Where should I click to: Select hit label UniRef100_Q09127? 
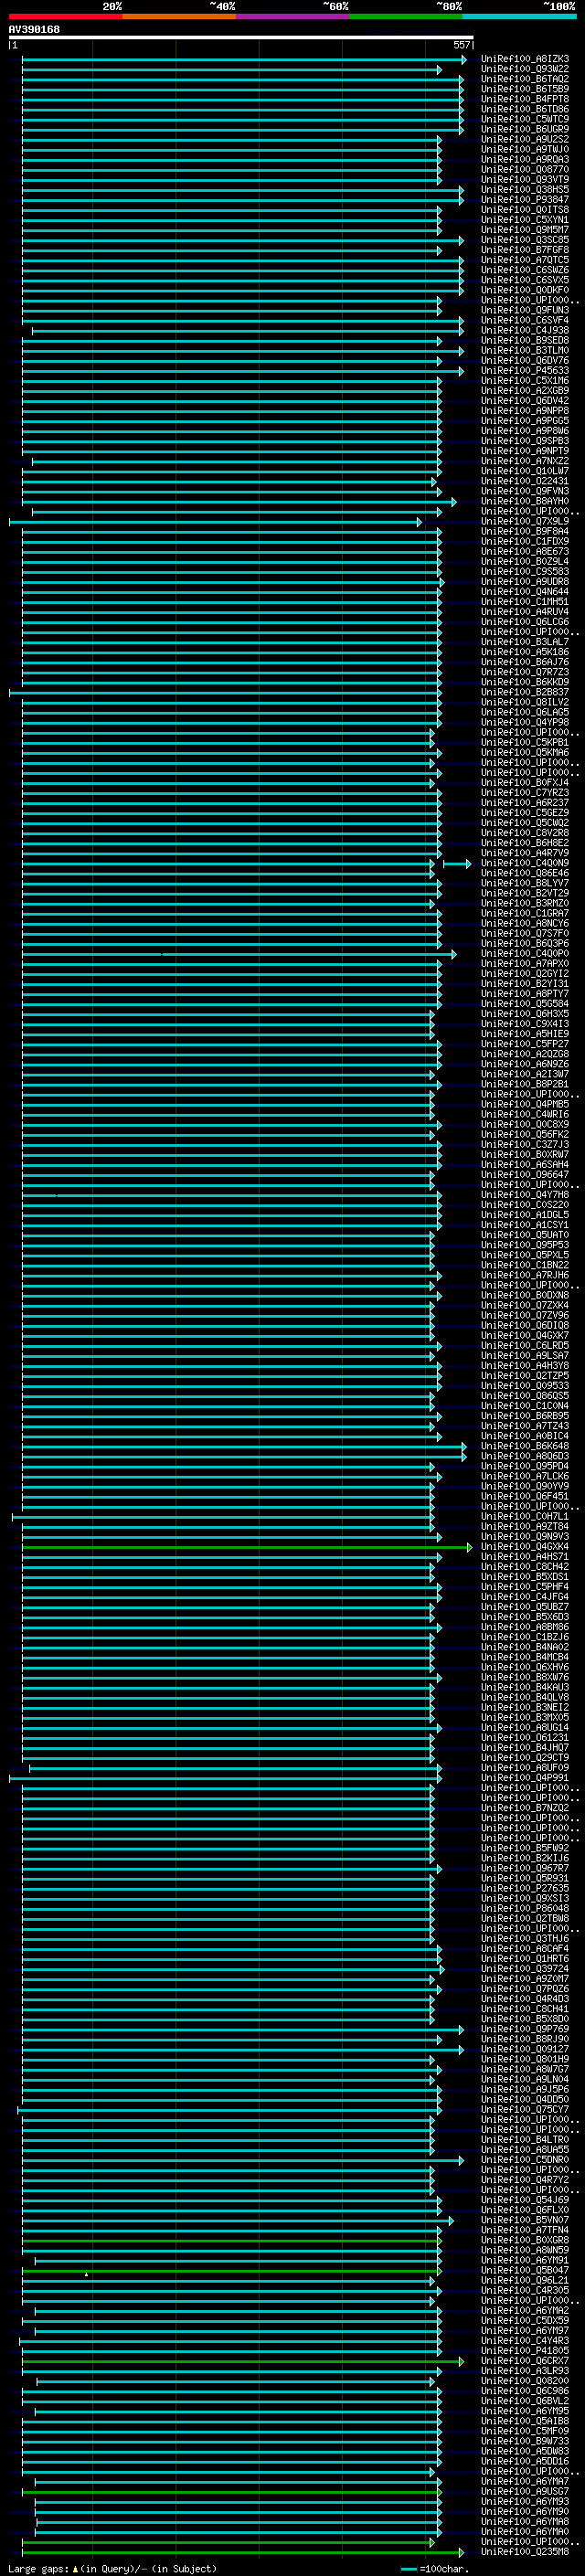point(525,2049)
